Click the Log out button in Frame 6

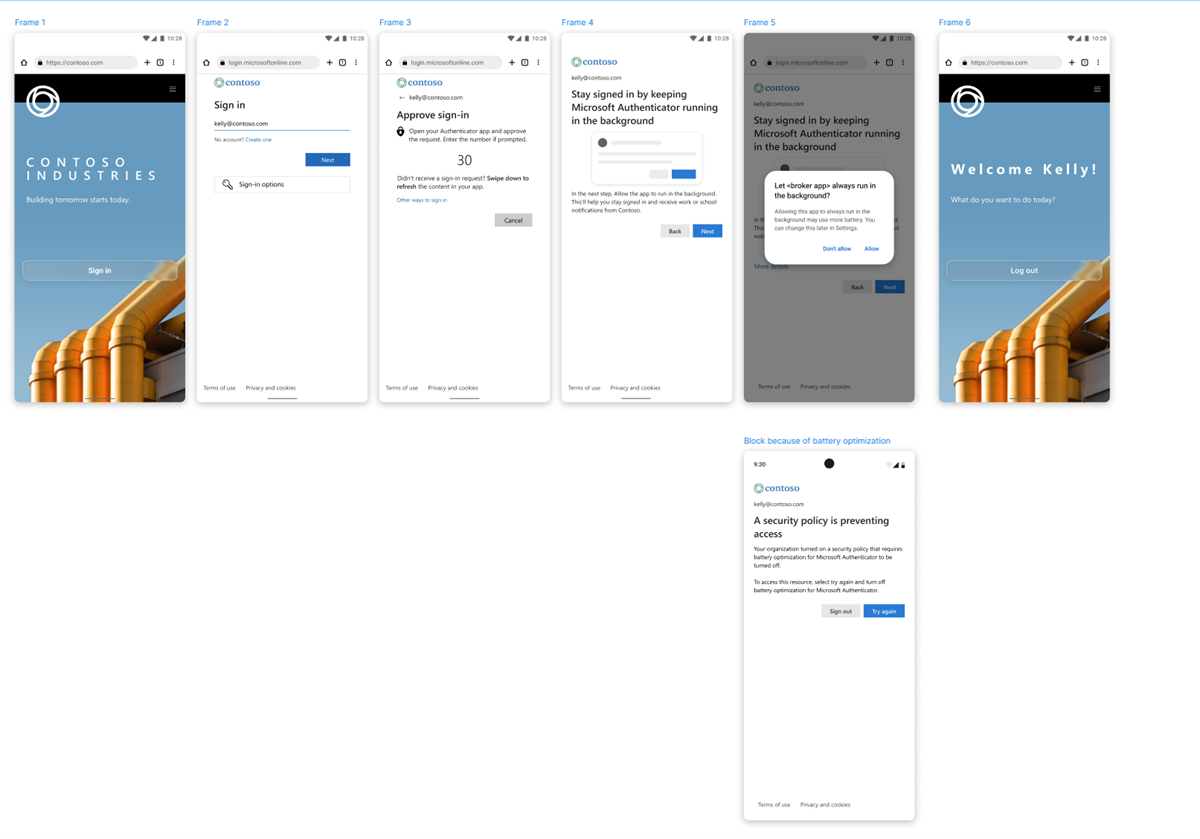coord(1024,270)
